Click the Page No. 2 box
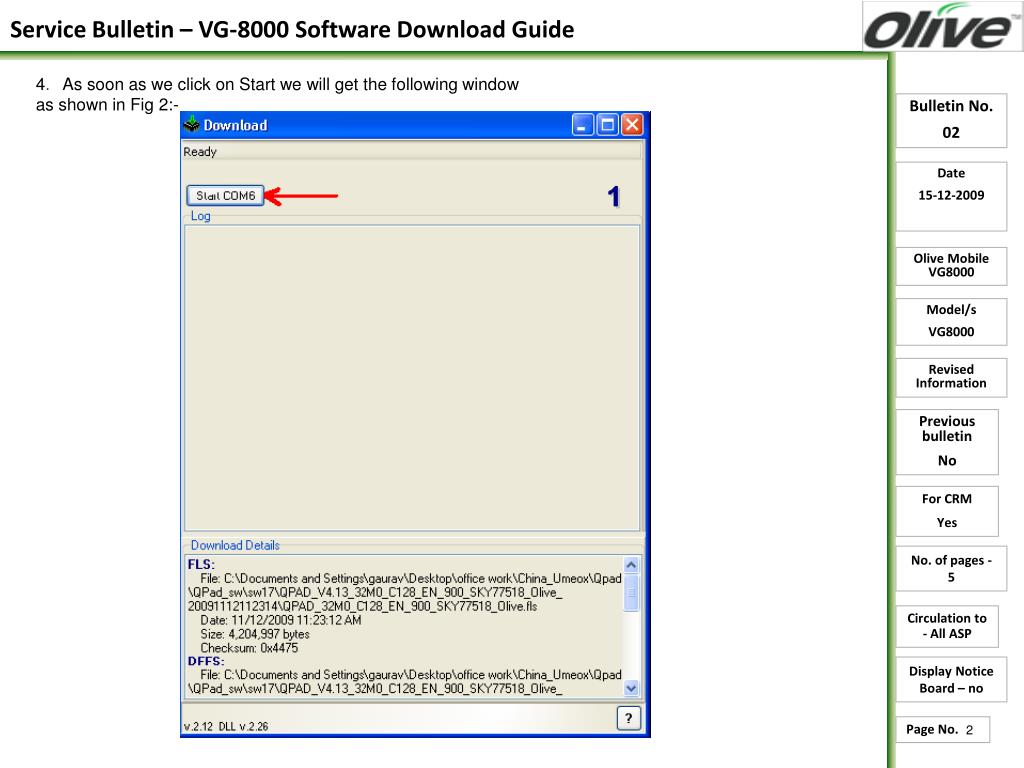Screen dimensions: 1024x768 [x=942, y=729]
